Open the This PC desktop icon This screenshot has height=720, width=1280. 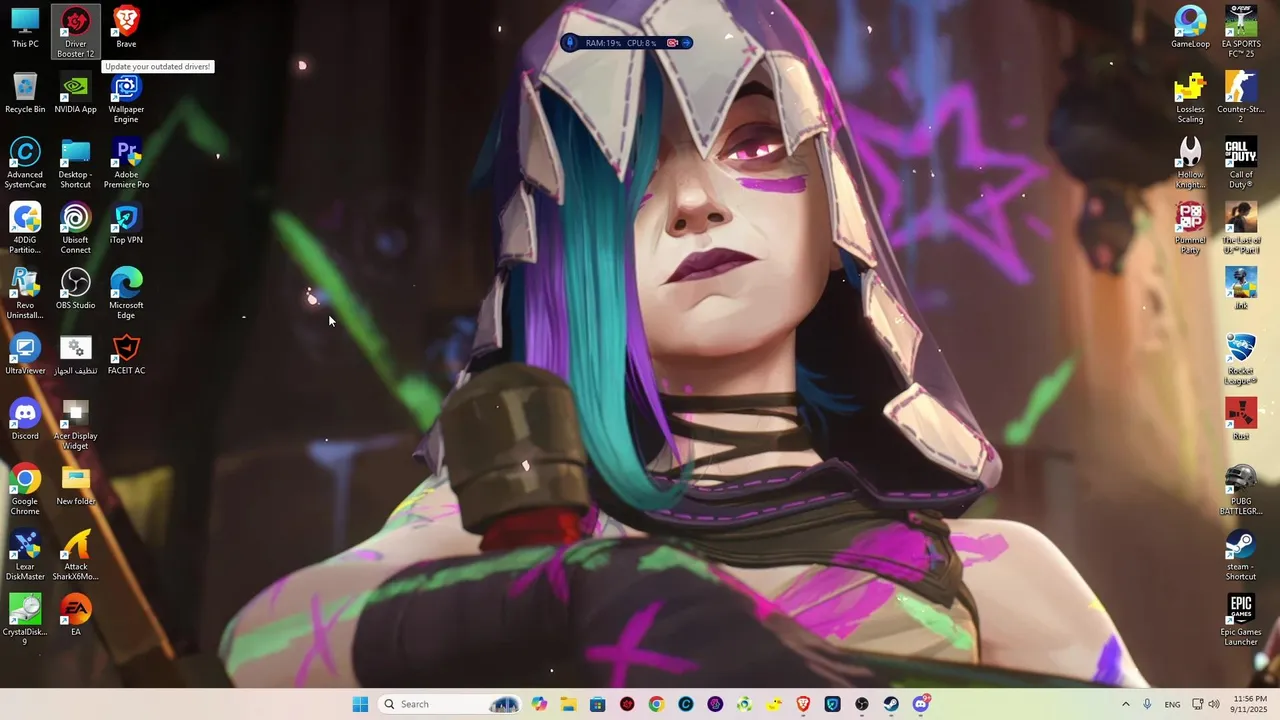(x=25, y=28)
